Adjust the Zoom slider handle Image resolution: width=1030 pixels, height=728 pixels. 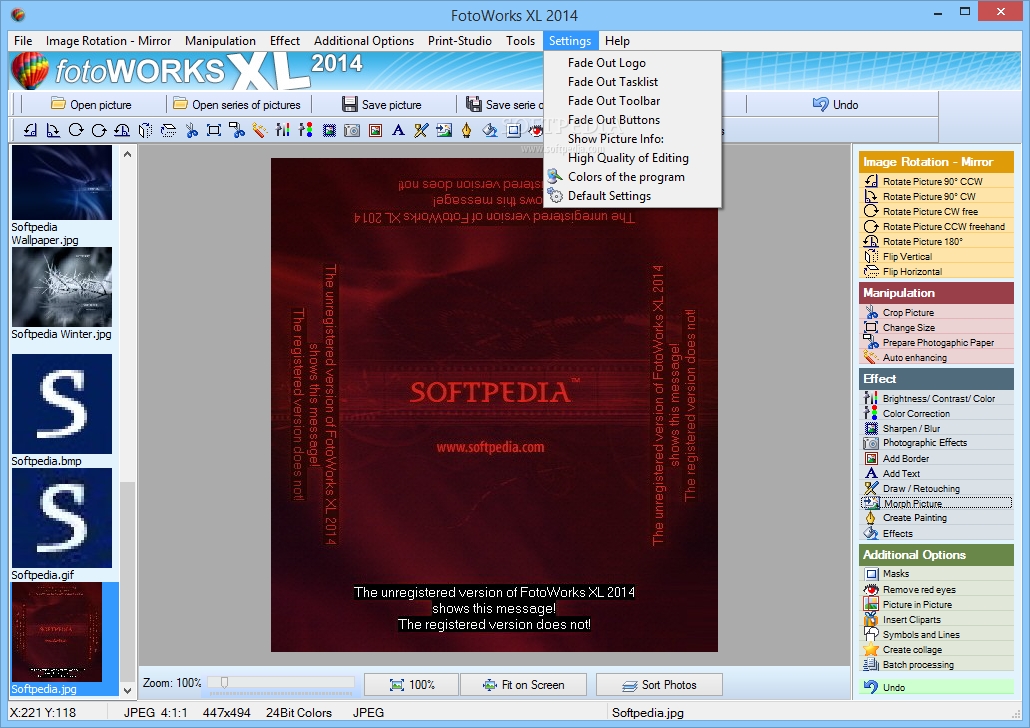point(225,683)
